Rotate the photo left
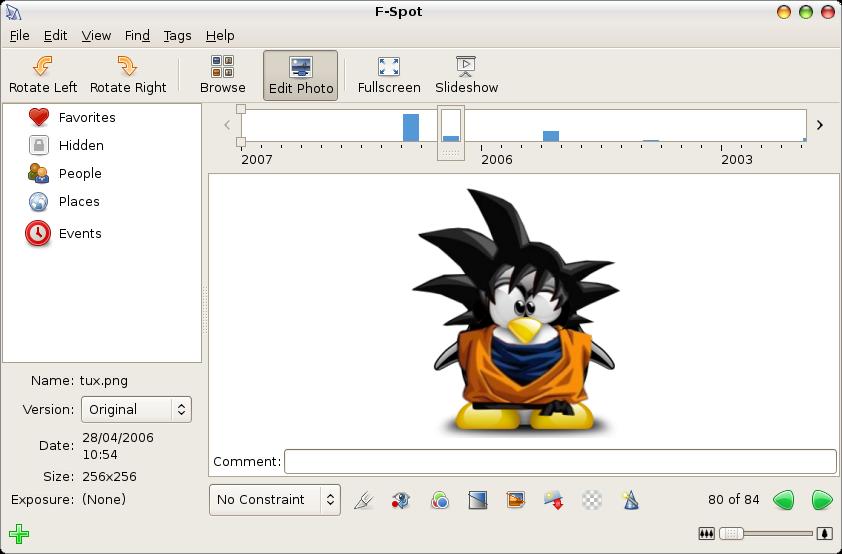The image size is (842, 554). 43,75
